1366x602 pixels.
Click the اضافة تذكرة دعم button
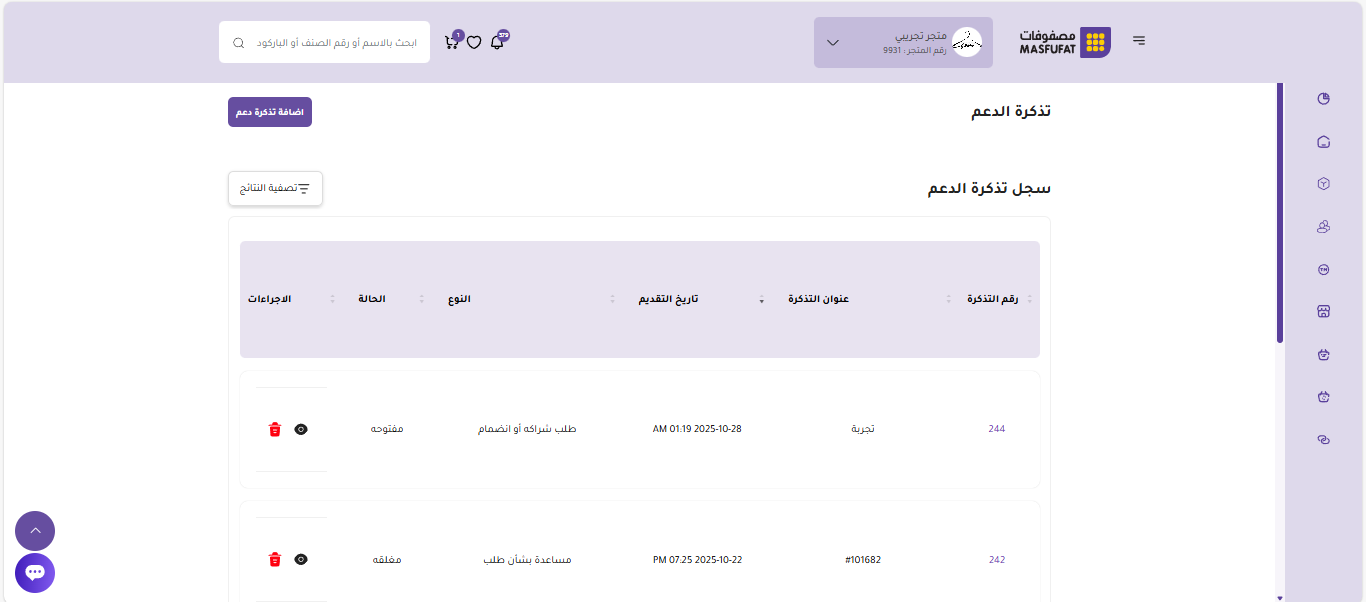pos(270,113)
